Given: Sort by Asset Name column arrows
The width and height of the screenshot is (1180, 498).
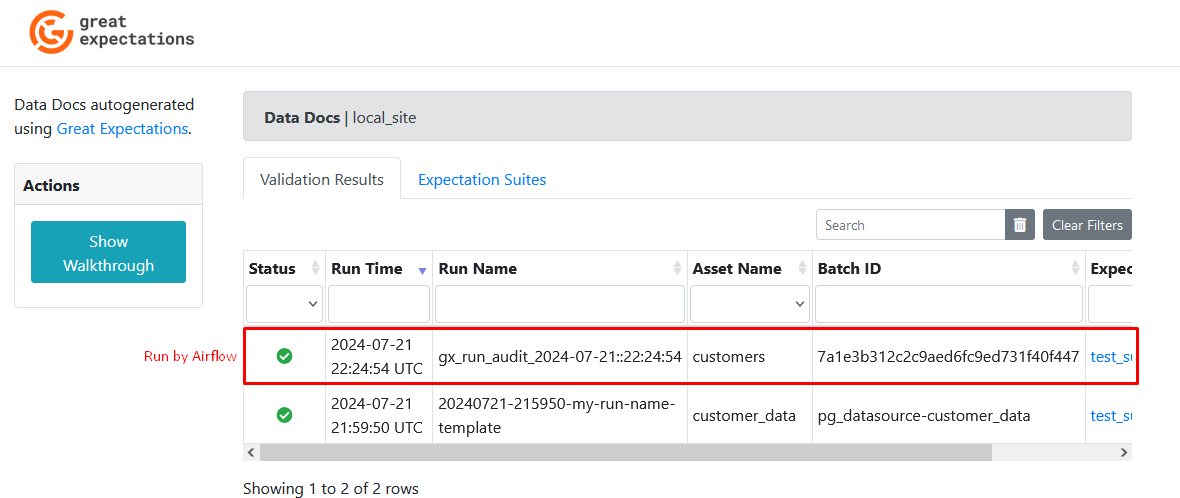Looking at the screenshot, I should tap(802, 268).
